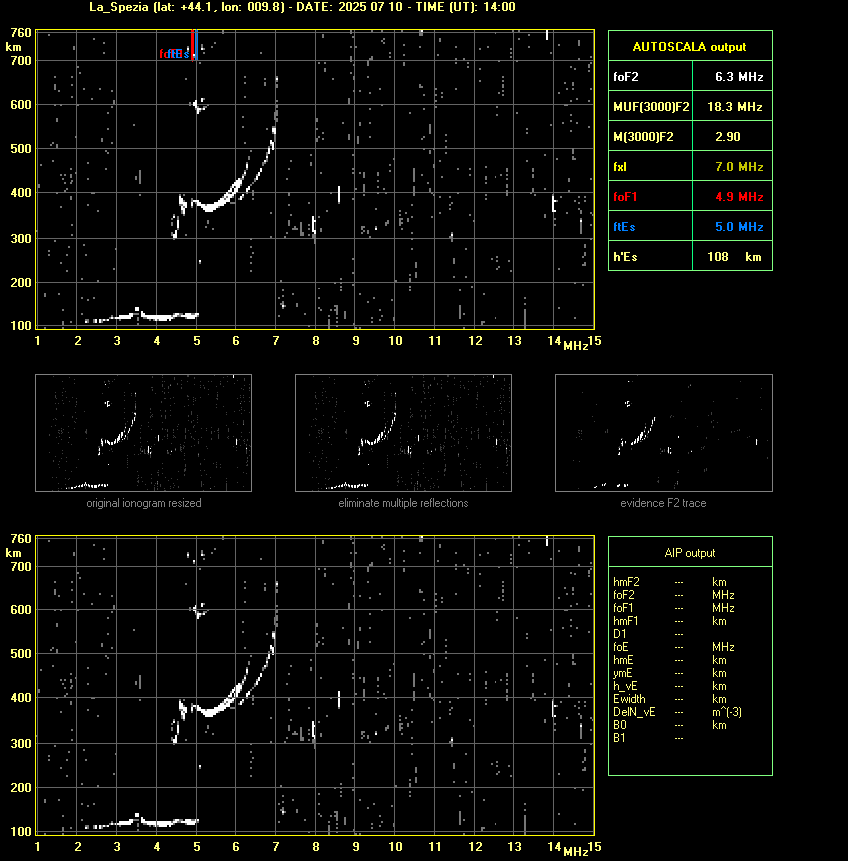Click the 'original ionogram resized' caption
This screenshot has height=861, width=848.
(x=144, y=503)
